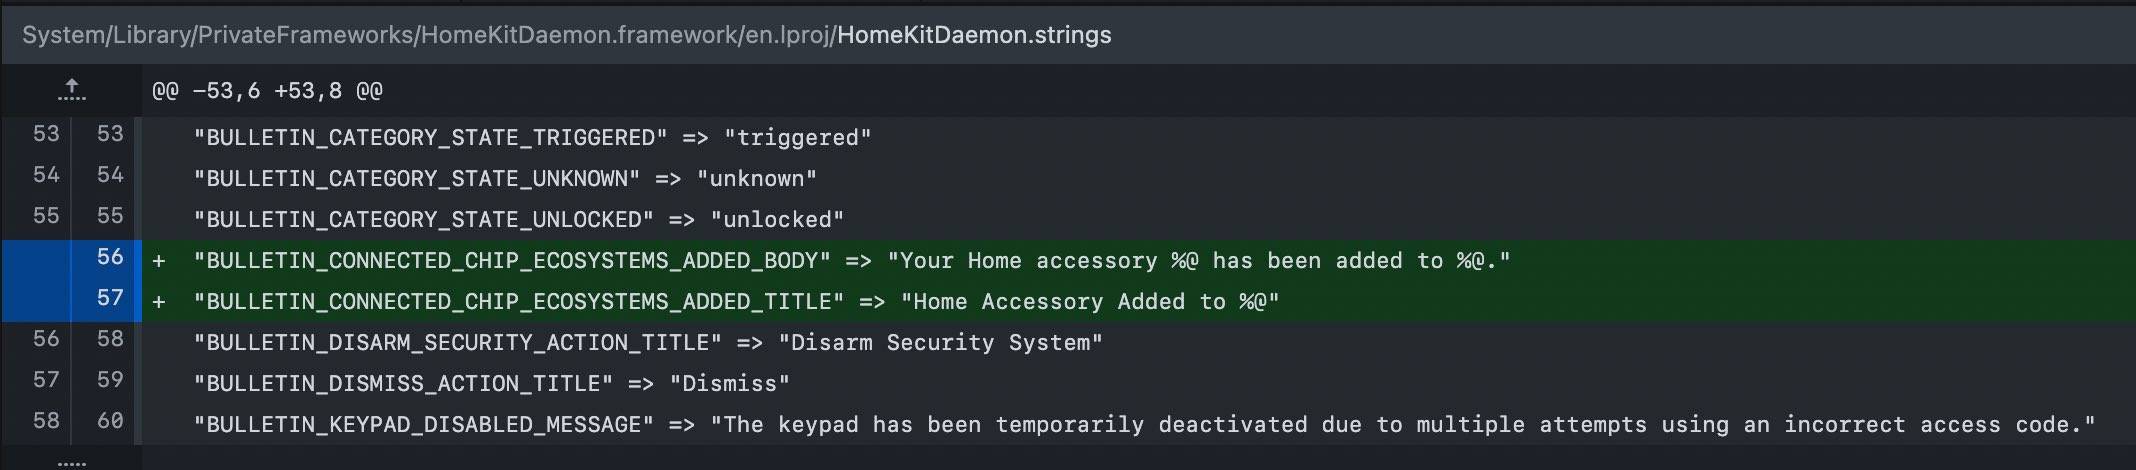The image size is (2136, 470).
Task: Select highlighted new line number 57
Action: [110, 298]
